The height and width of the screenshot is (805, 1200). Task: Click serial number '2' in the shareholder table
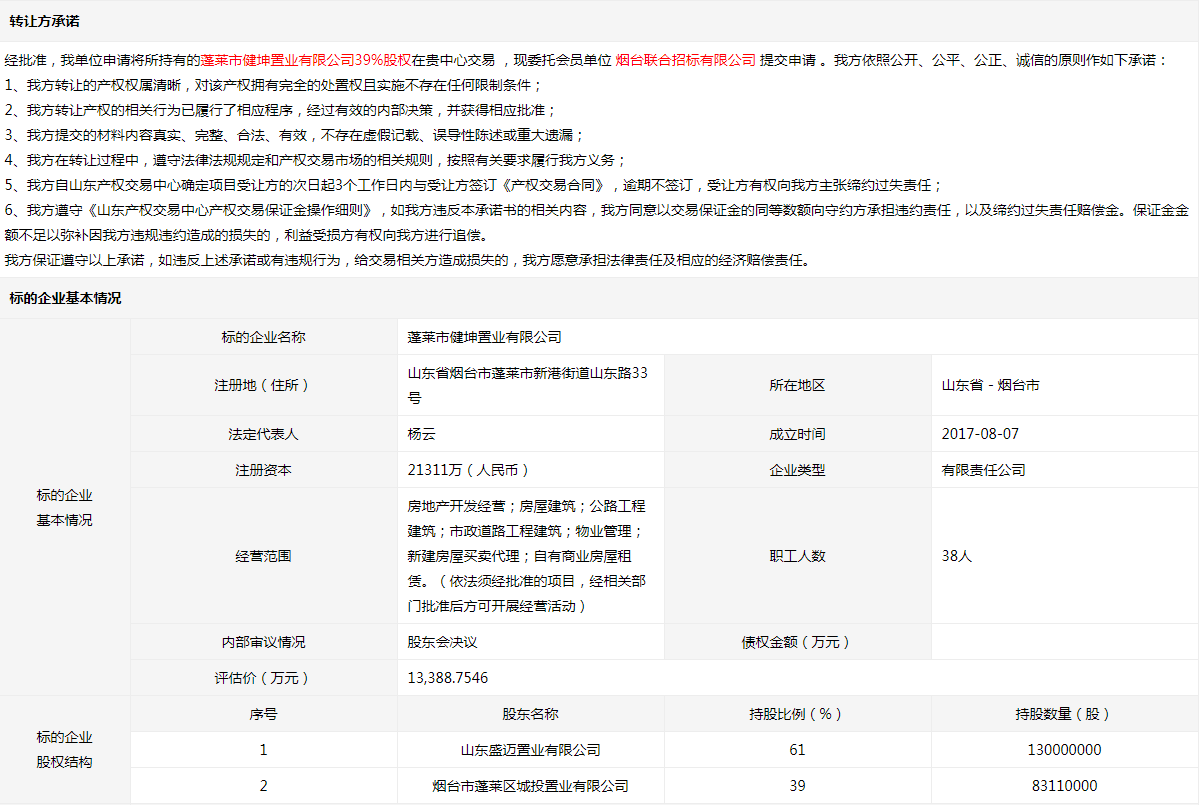coord(264,786)
